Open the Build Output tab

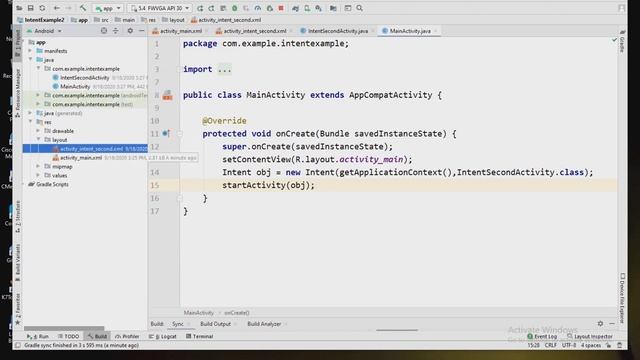pos(216,324)
